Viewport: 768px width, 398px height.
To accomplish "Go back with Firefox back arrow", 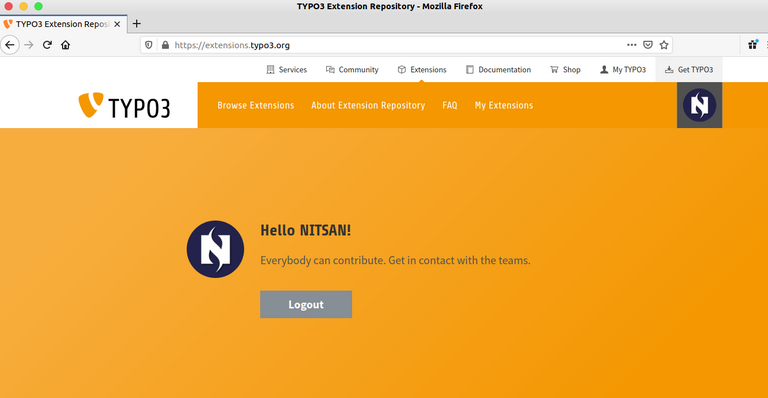I will point(10,45).
